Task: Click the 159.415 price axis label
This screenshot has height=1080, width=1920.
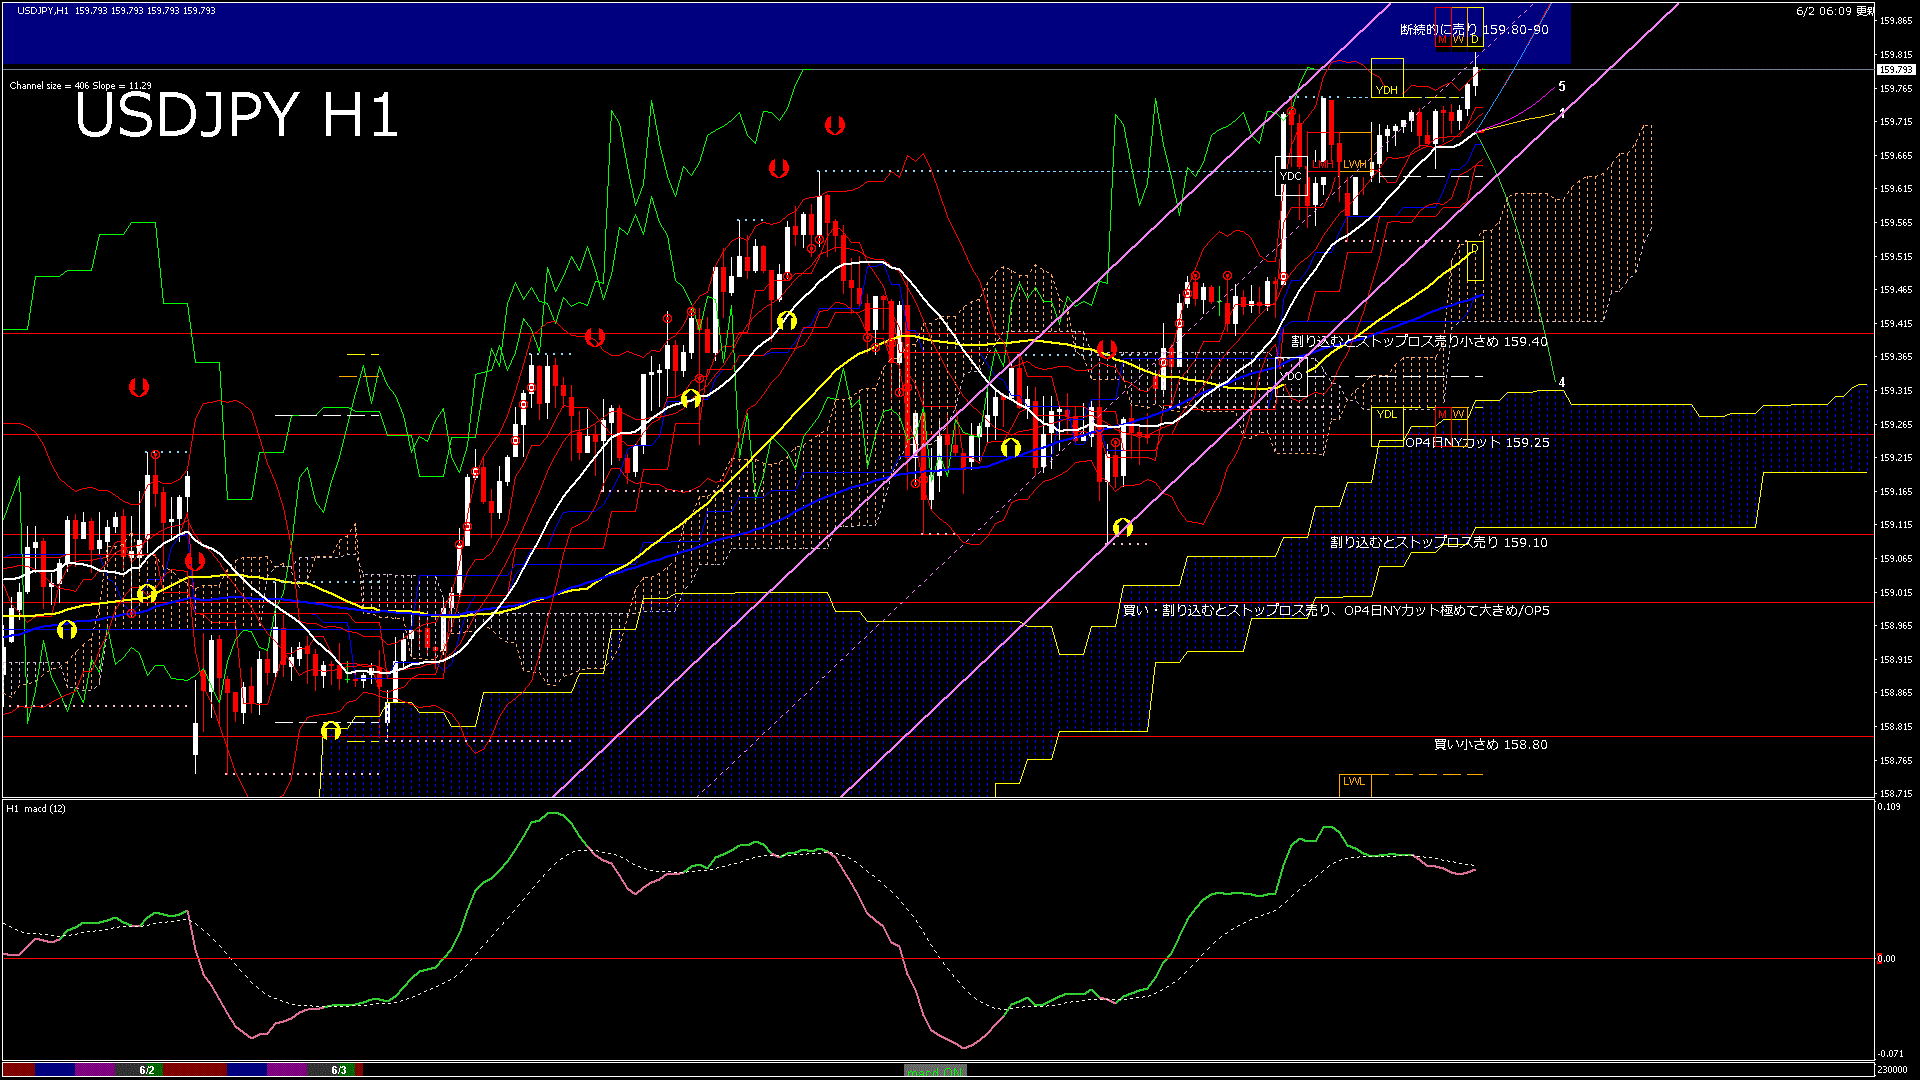Action: pyautogui.click(x=1896, y=324)
